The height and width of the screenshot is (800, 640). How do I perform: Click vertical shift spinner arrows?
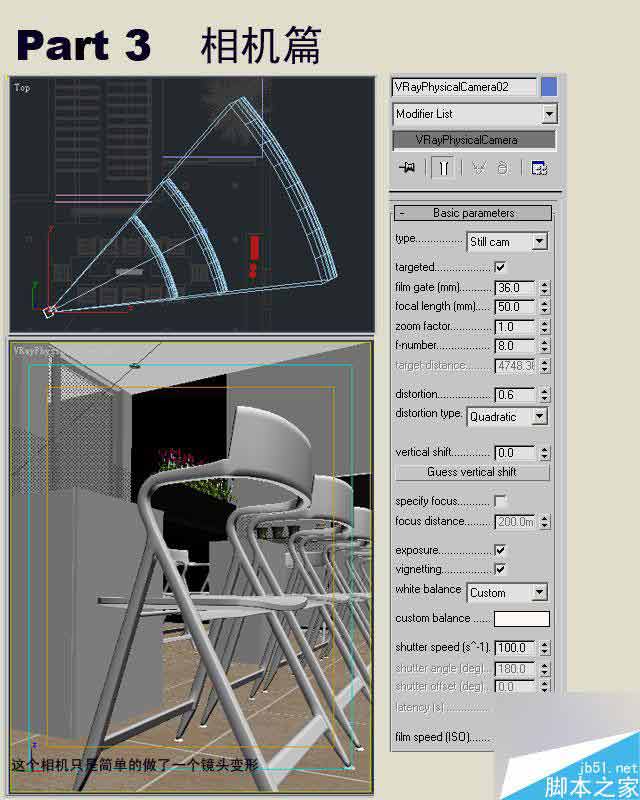click(545, 453)
